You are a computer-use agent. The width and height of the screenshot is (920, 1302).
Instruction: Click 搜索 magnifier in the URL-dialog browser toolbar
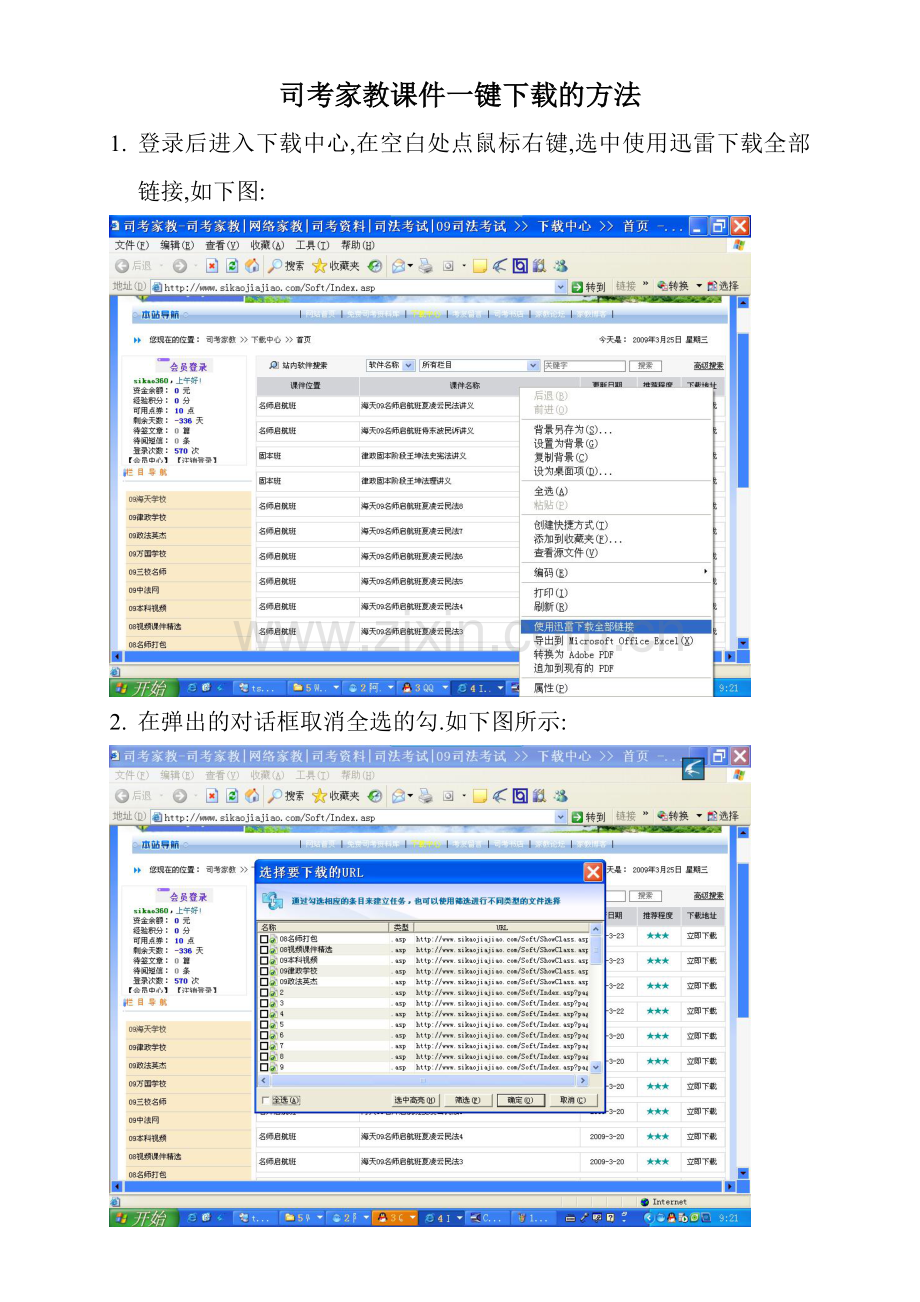[274, 796]
